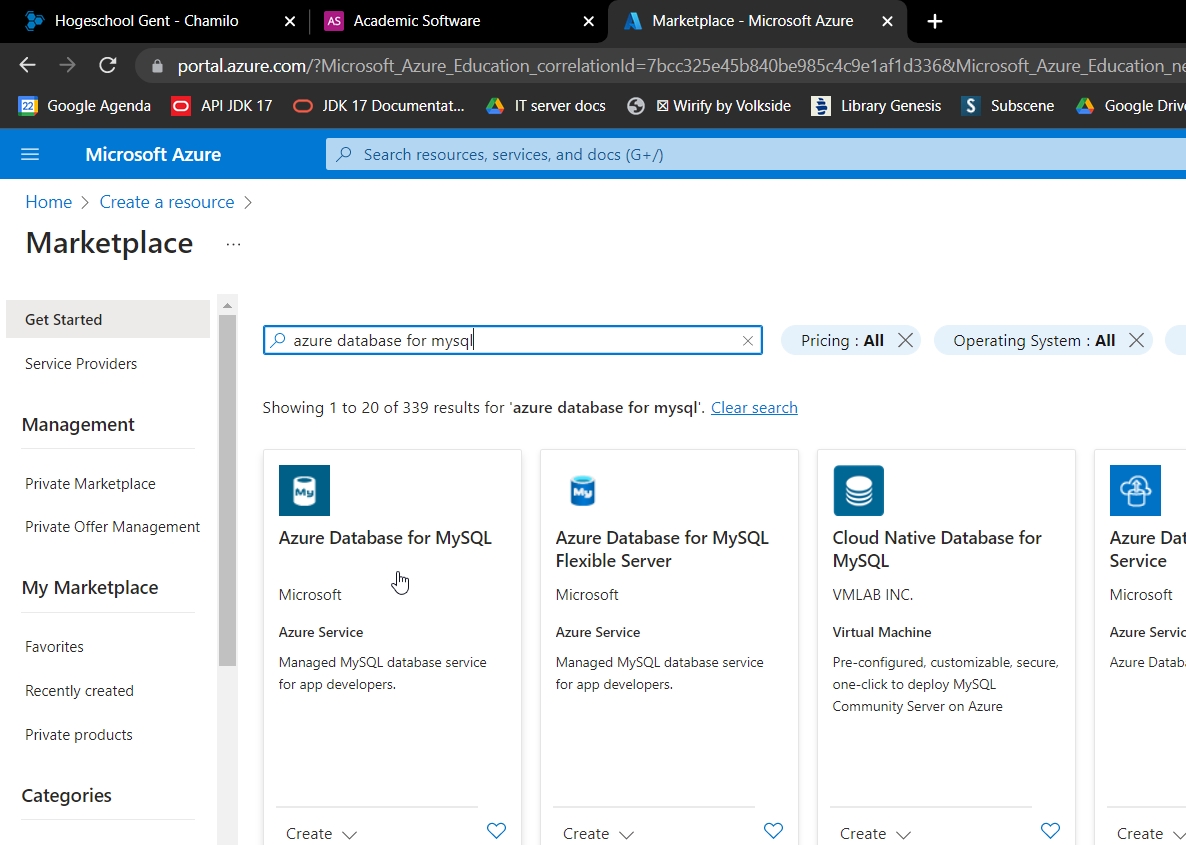Favorite MySQL Flexible Server with heart icon
This screenshot has height=845, width=1186.
[773, 831]
